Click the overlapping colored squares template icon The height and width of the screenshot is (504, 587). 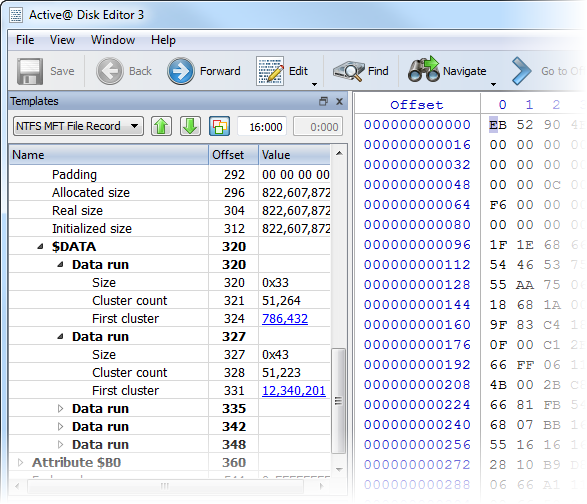pyautogui.click(x=219, y=127)
